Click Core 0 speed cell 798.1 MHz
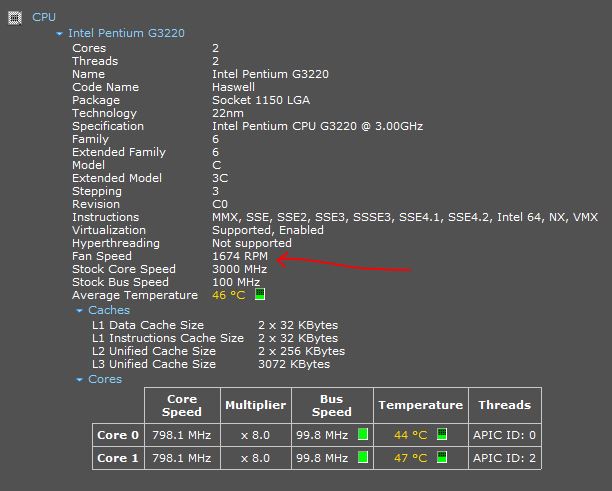The width and height of the screenshot is (612, 491). pyautogui.click(x=181, y=435)
